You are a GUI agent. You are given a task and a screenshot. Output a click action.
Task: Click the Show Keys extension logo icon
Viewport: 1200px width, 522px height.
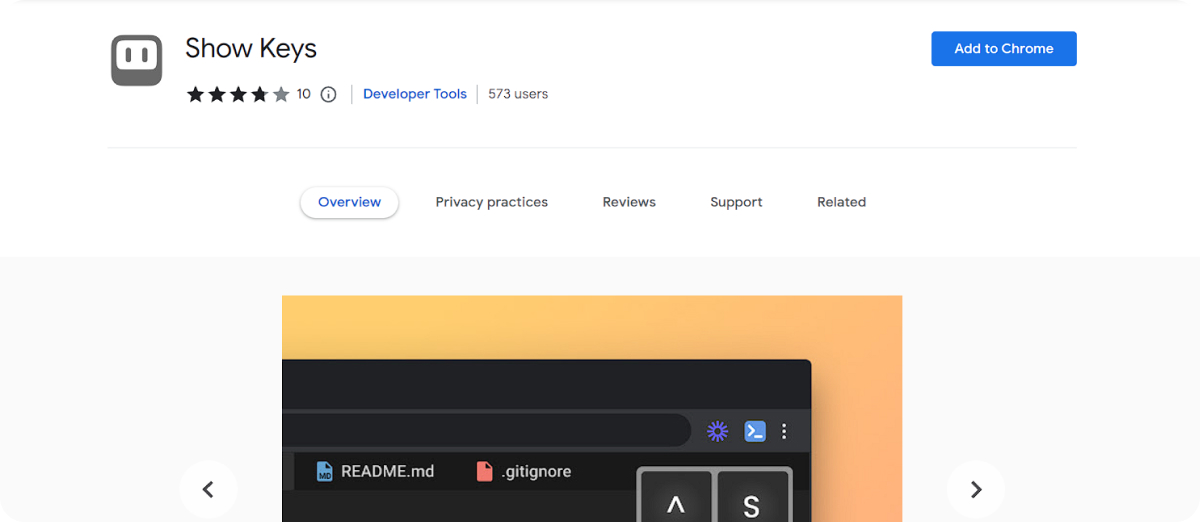[x=136, y=60]
